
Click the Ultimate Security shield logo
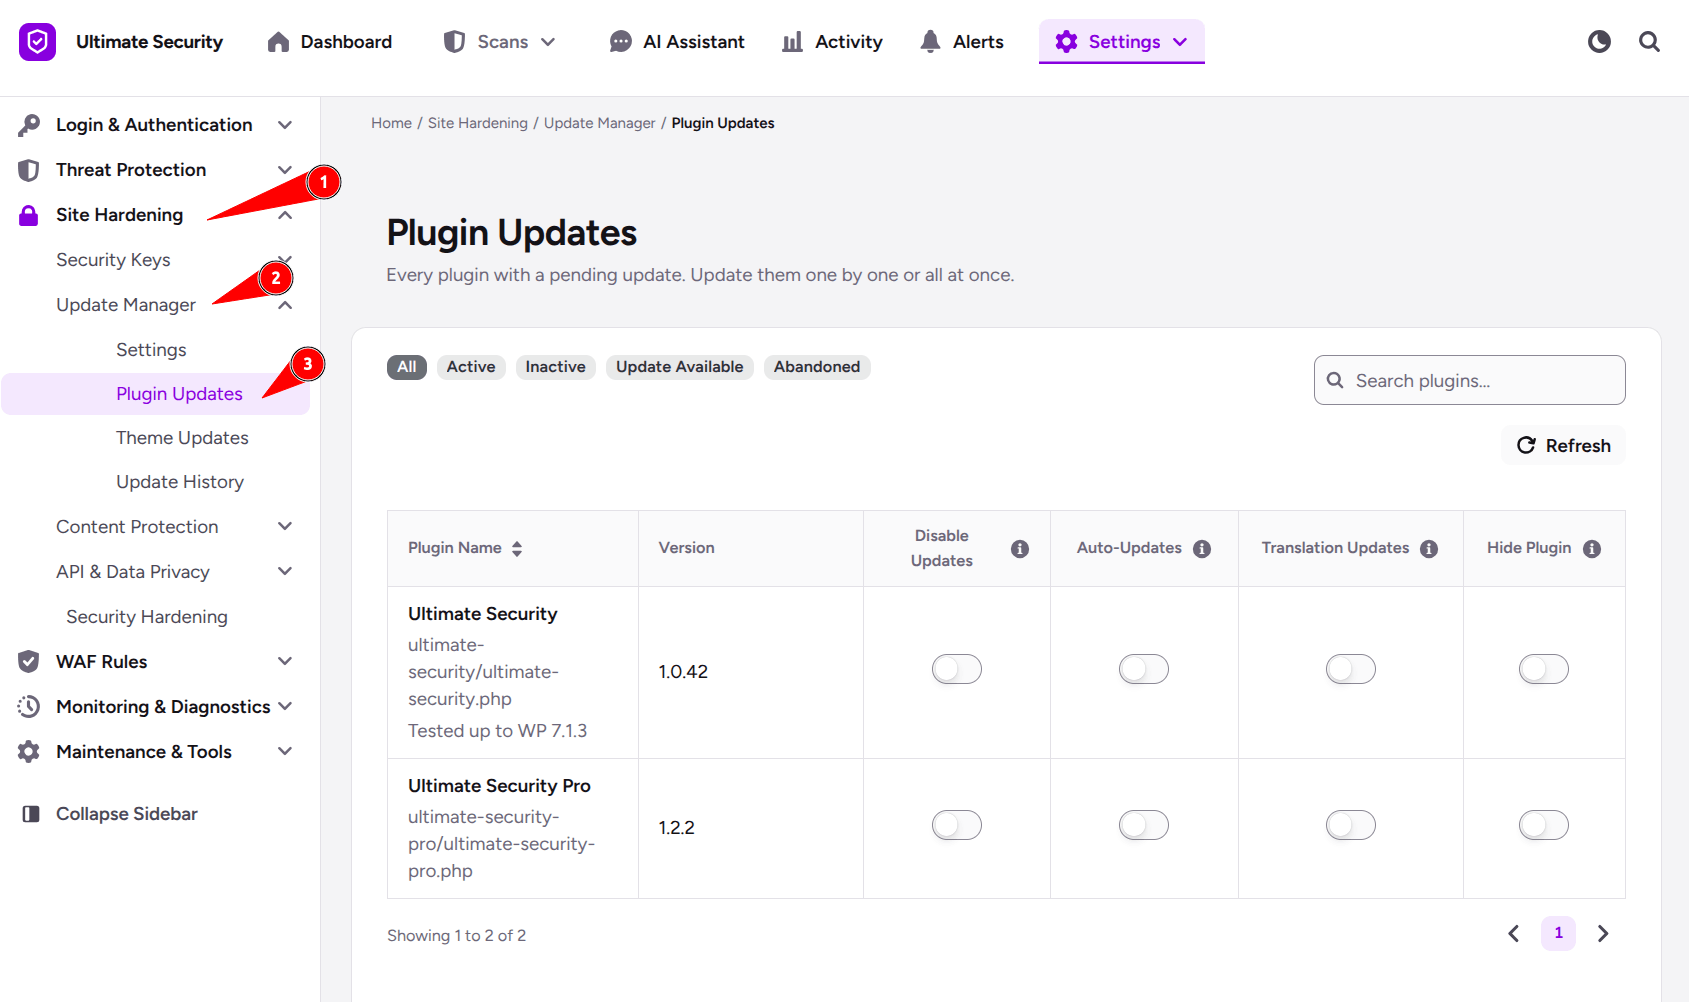[x=37, y=42]
